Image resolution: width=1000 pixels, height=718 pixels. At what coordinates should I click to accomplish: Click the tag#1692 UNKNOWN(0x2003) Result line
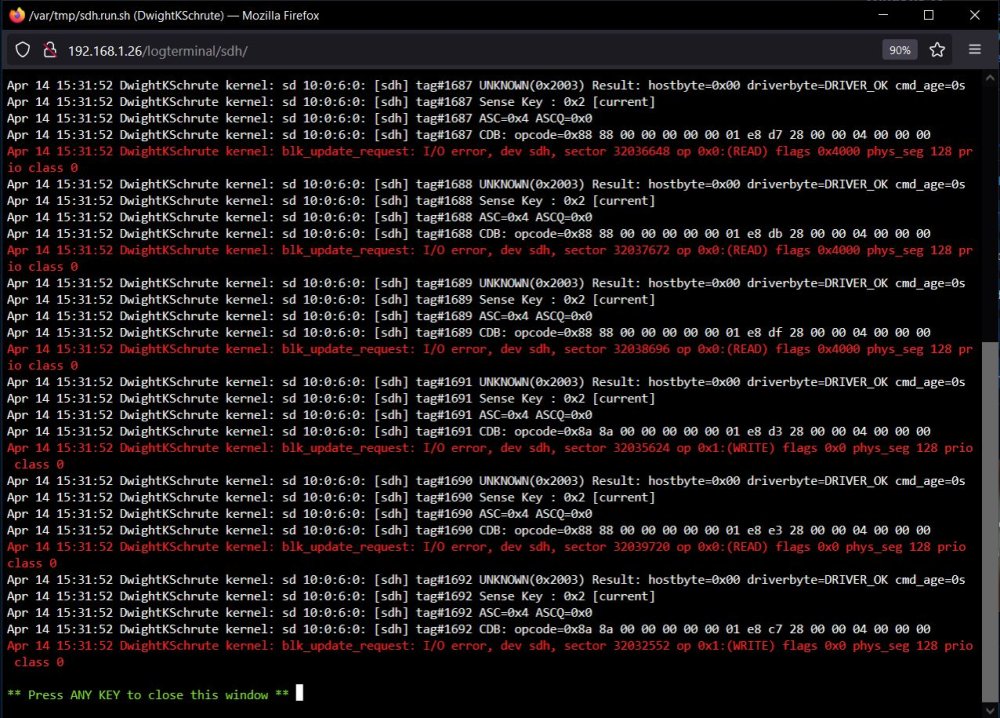tap(486, 580)
